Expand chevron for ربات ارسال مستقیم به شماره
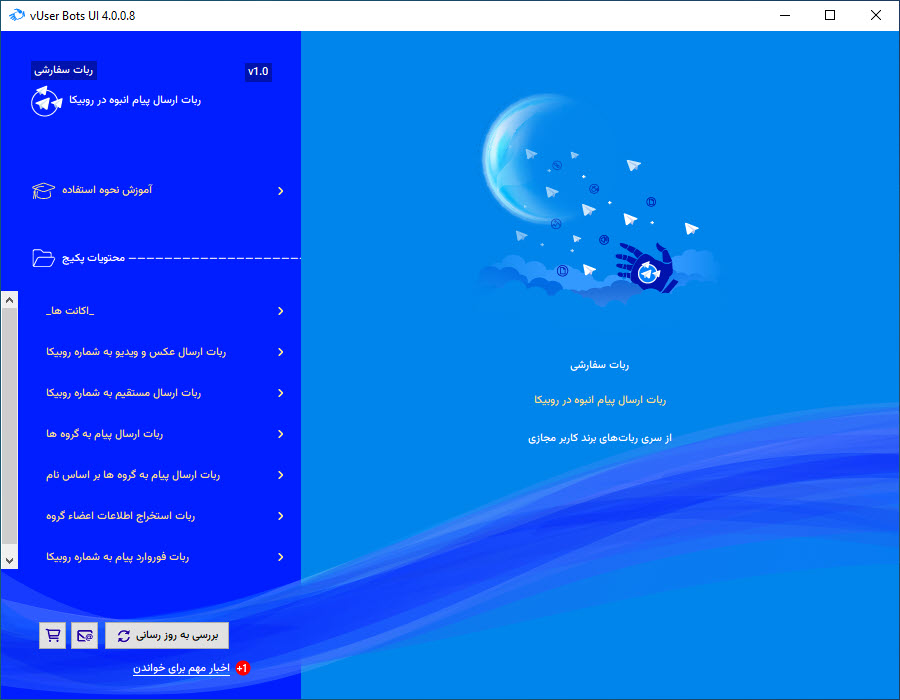The width and height of the screenshot is (900, 700). pyautogui.click(x=281, y=393)
